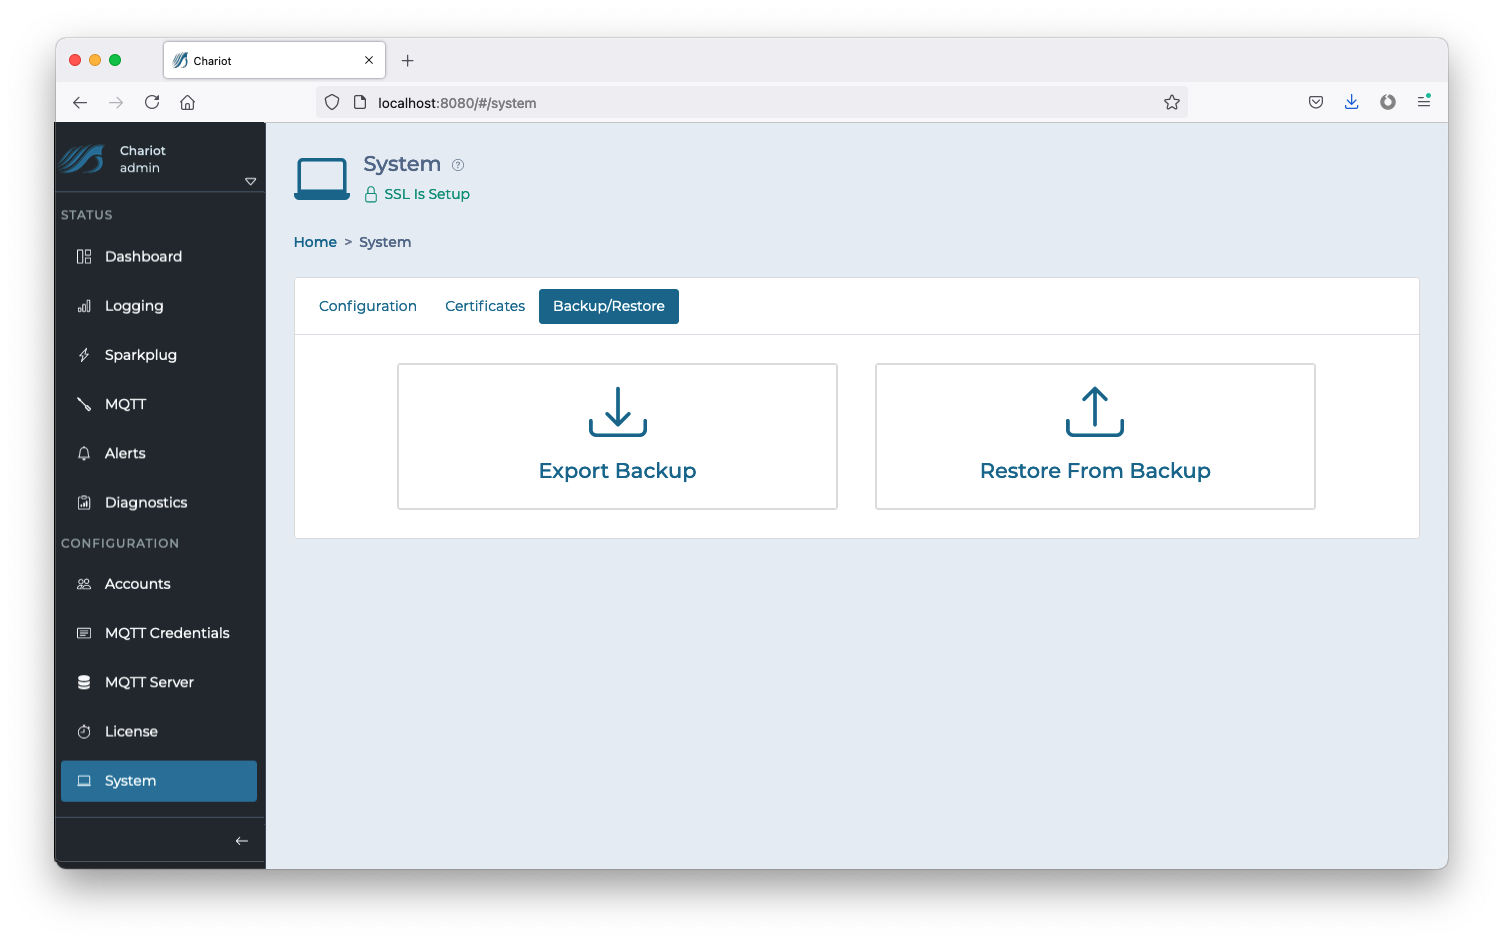Open the browser downloads panel
This screenshot has height=943, width=1504.
[1352, 102]
